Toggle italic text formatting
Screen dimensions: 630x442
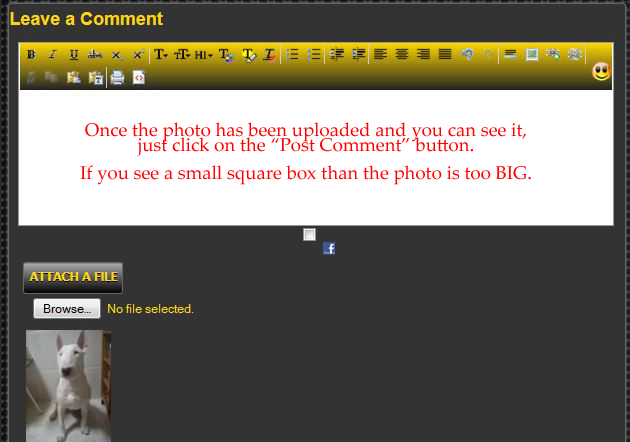click(53, 55)
